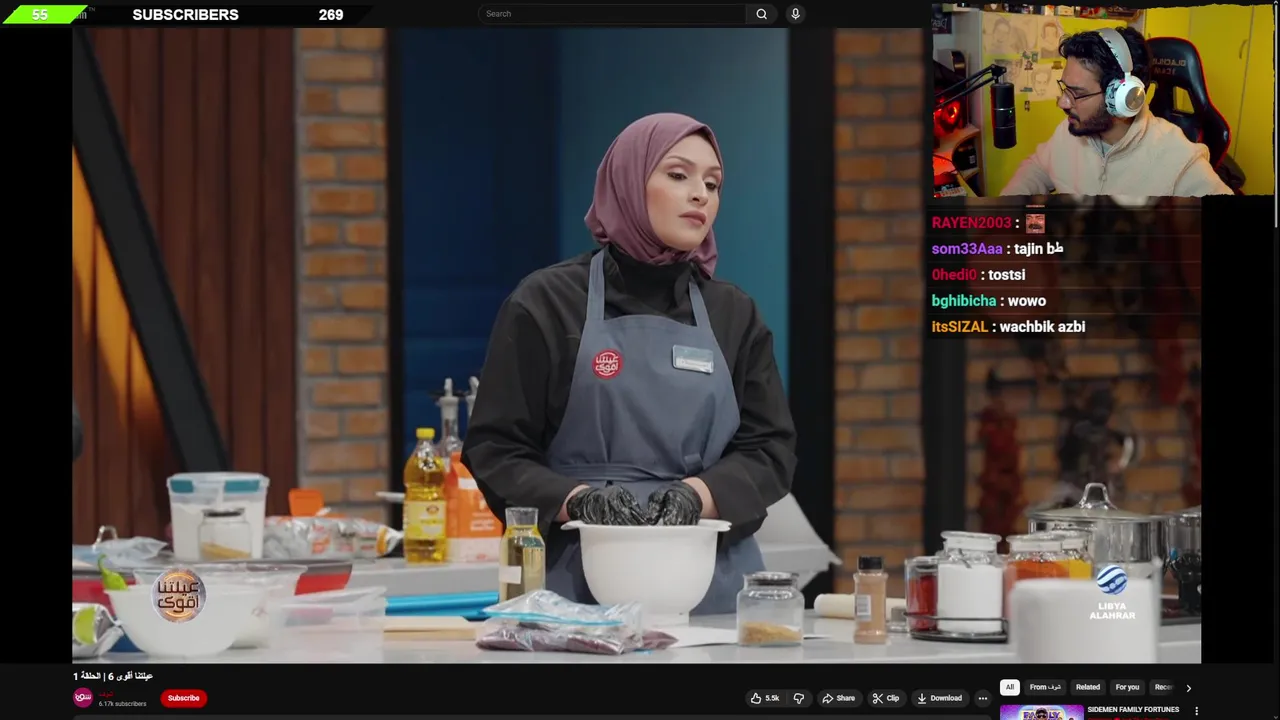1280x720 pixels.
Task: Like the video showing 5.5k likes
Action: coord(765,698)
